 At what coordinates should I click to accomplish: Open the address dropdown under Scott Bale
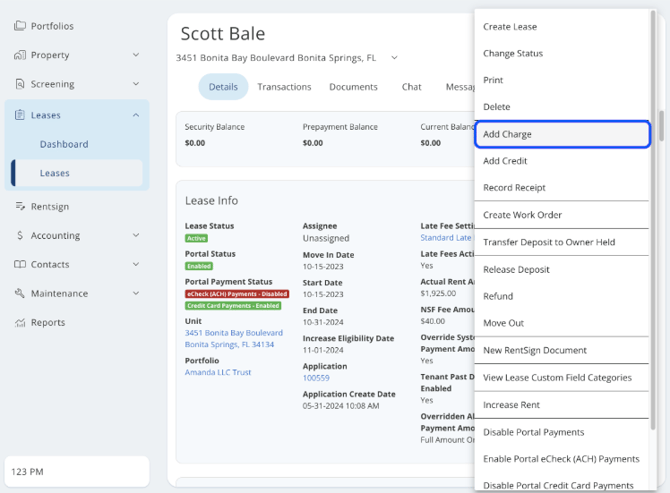coord(394,58)
